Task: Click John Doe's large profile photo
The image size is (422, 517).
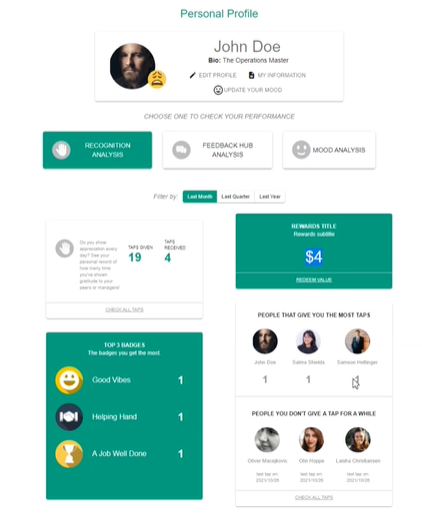Action: pos(132,66)
